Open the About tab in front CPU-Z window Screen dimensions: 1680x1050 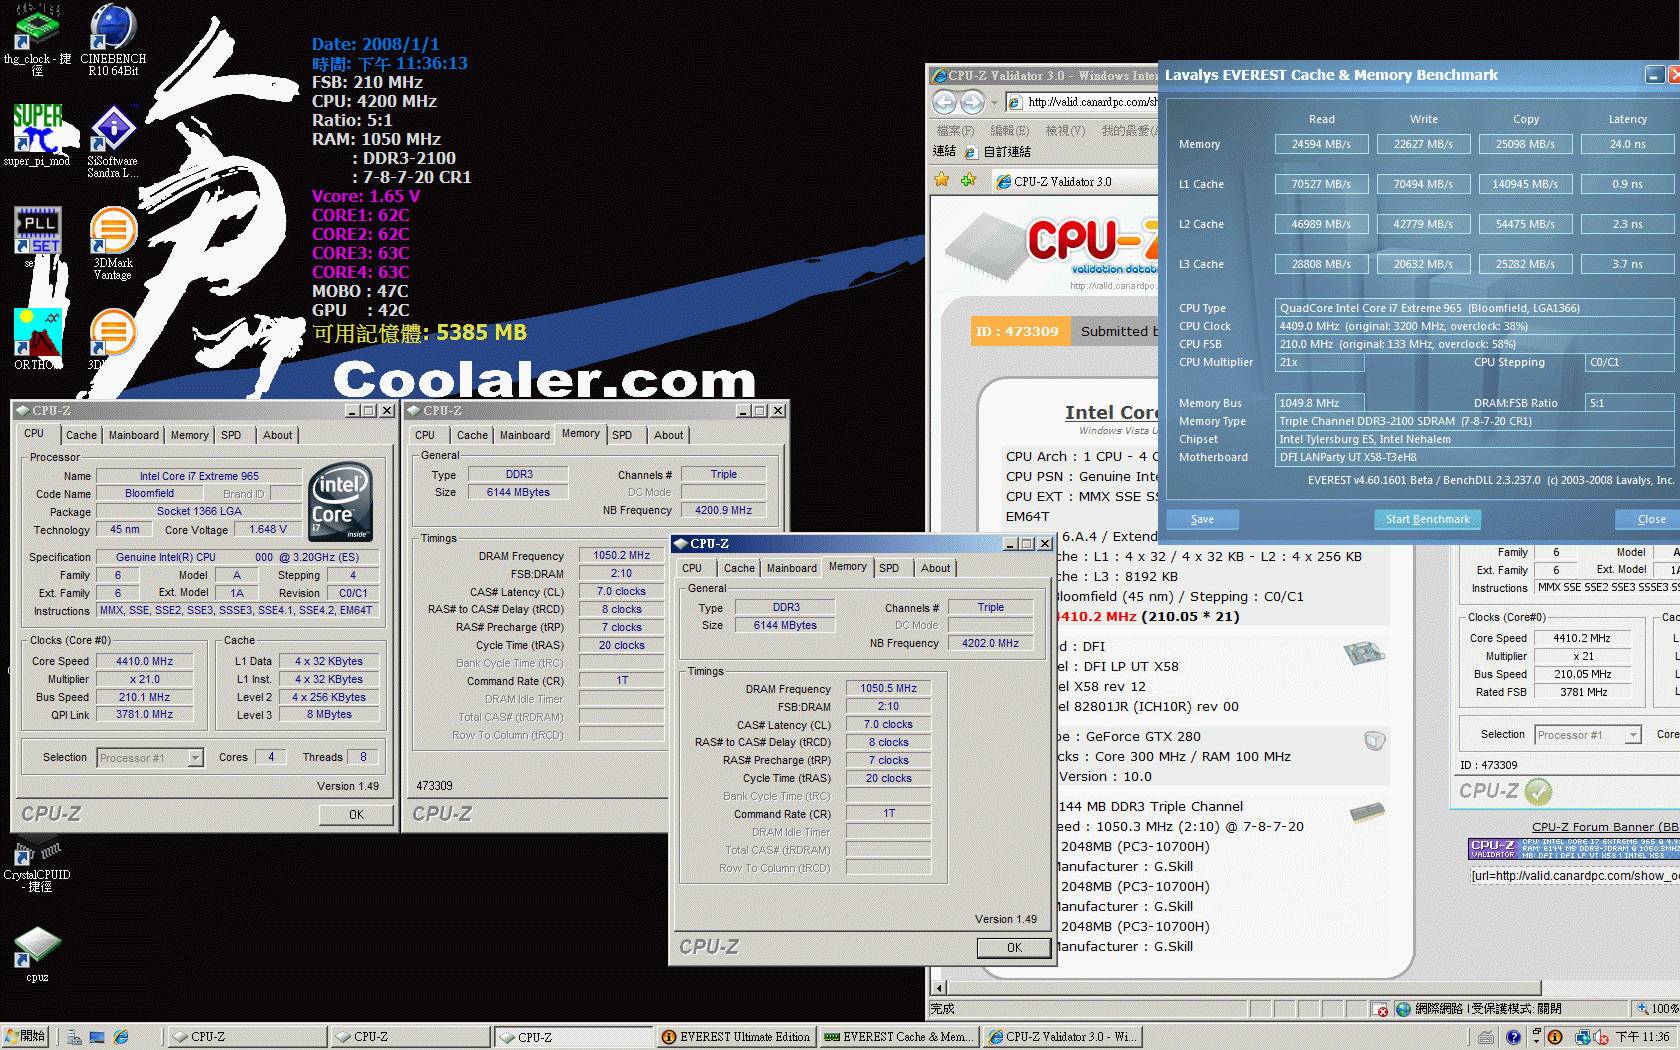936,568
